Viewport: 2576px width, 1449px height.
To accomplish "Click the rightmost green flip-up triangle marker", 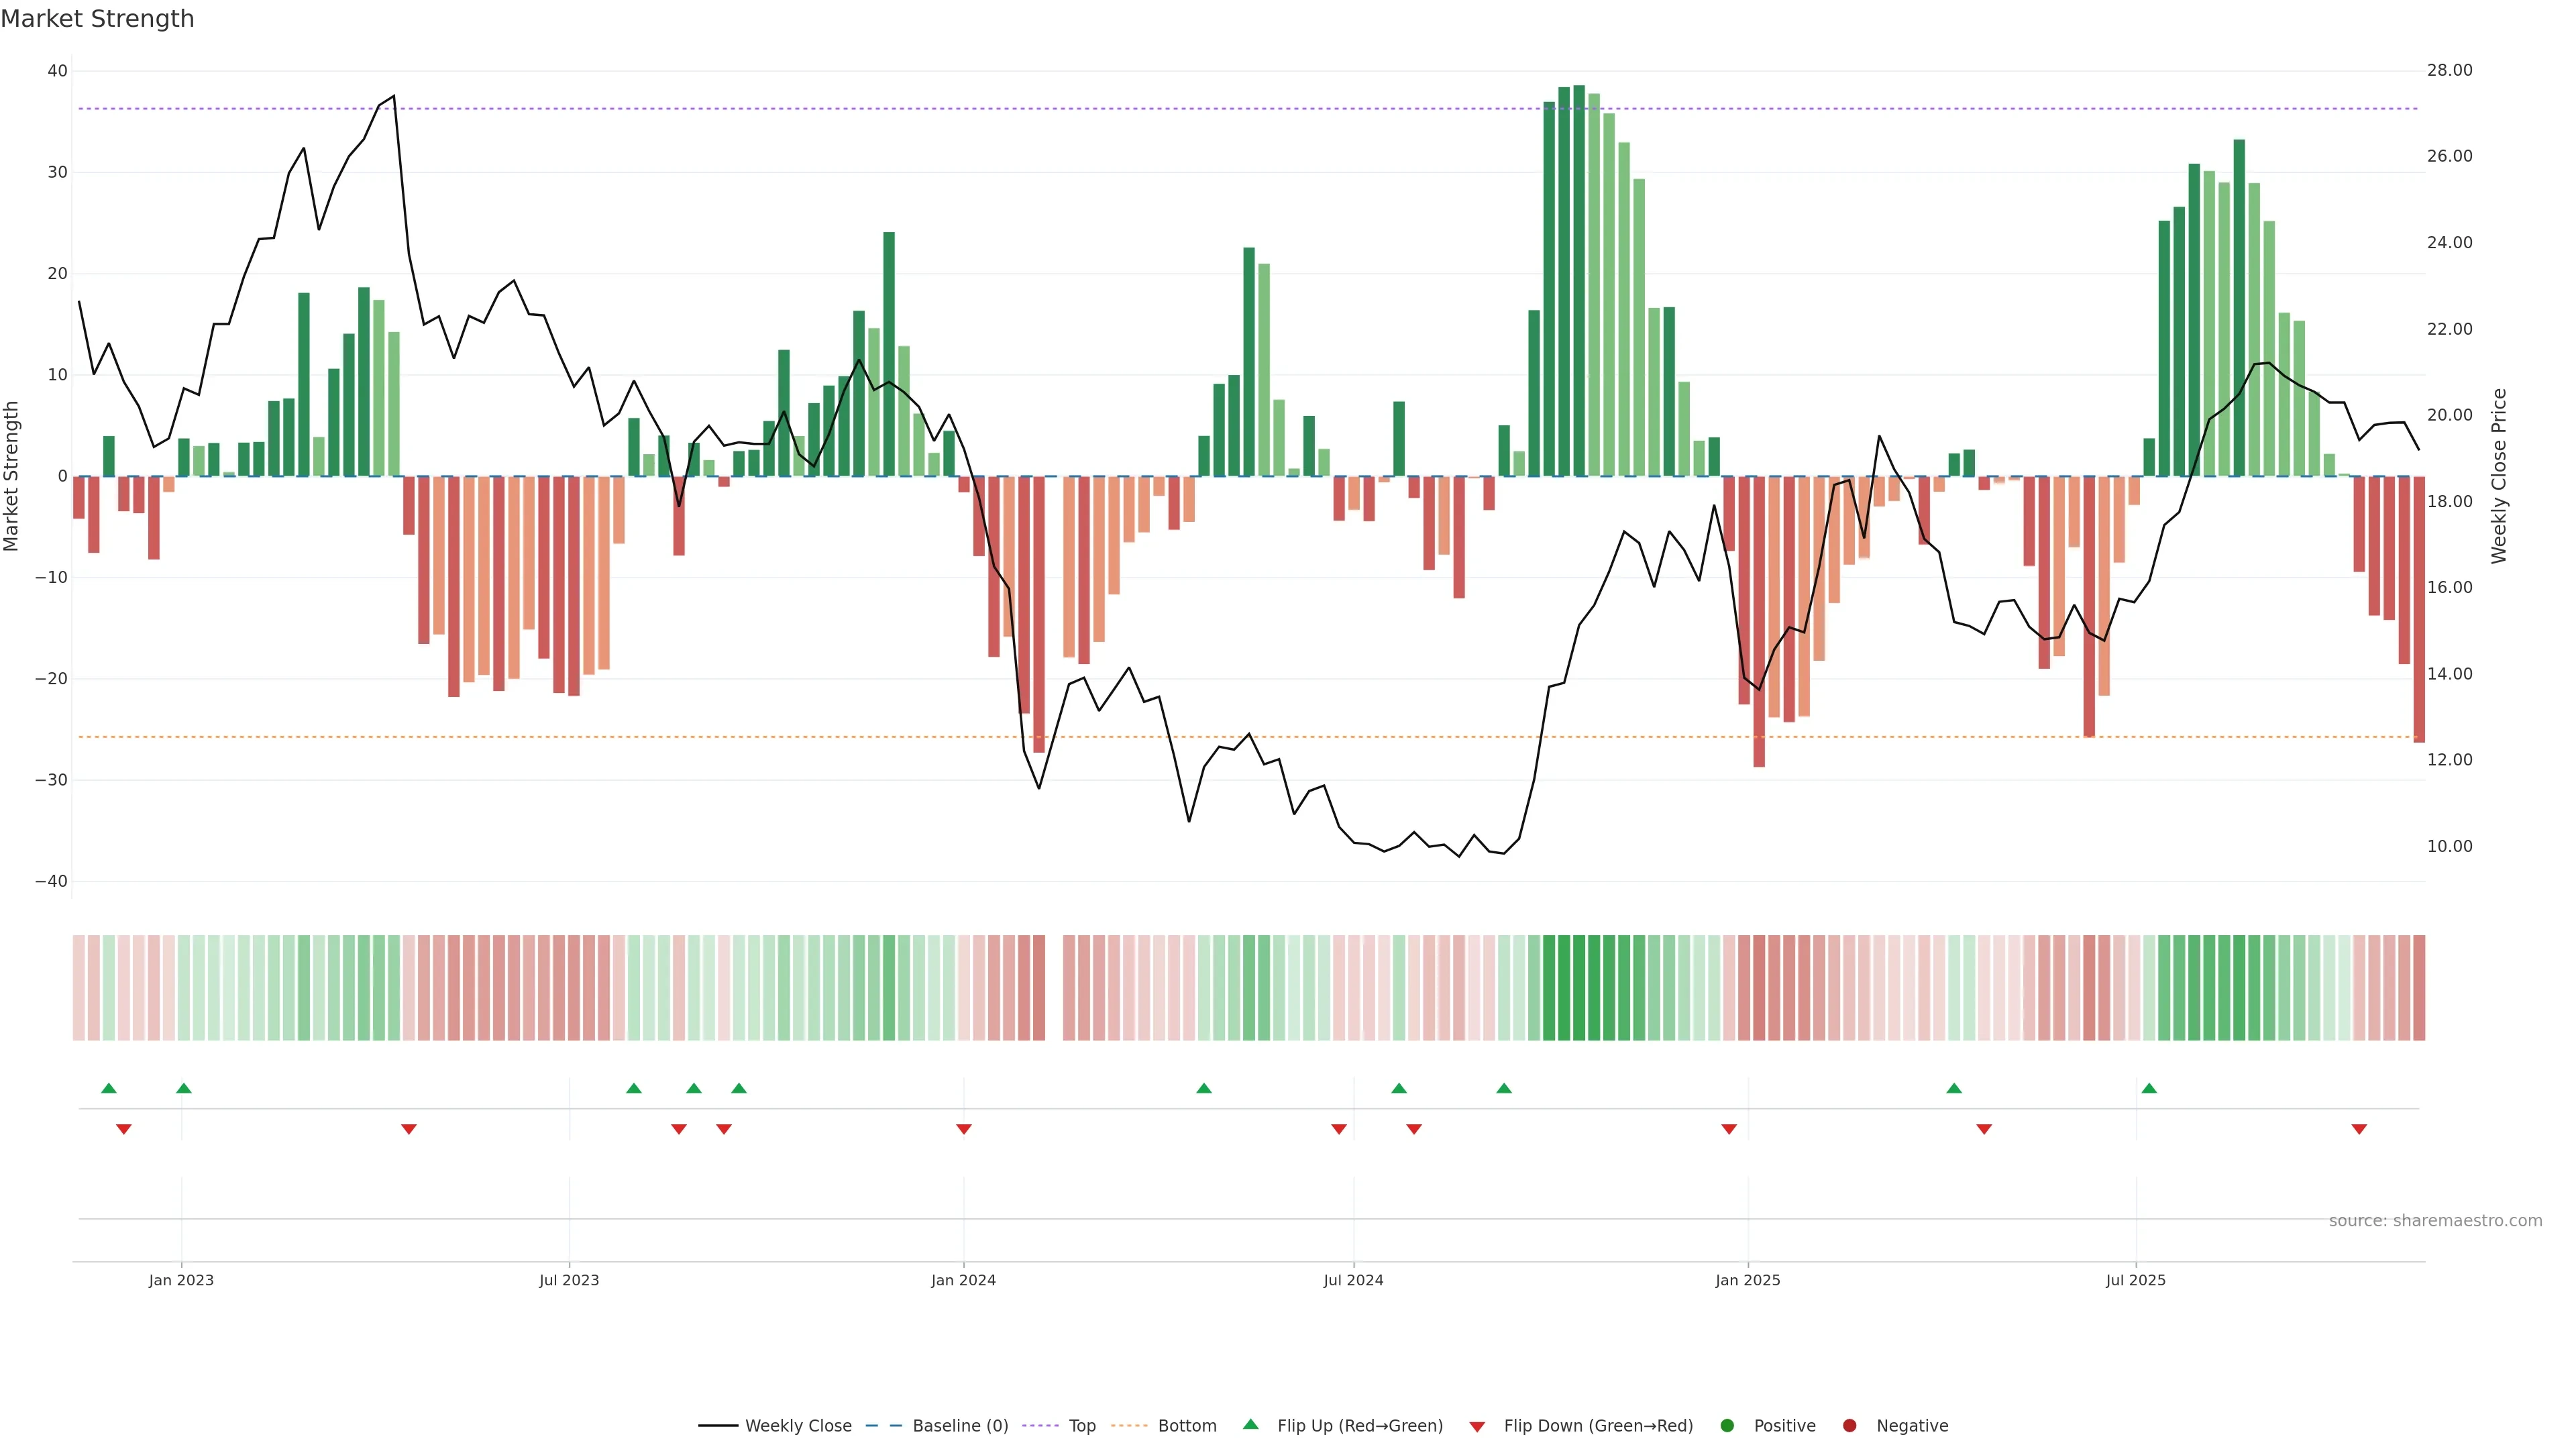I will (x=2149, y=1088).
